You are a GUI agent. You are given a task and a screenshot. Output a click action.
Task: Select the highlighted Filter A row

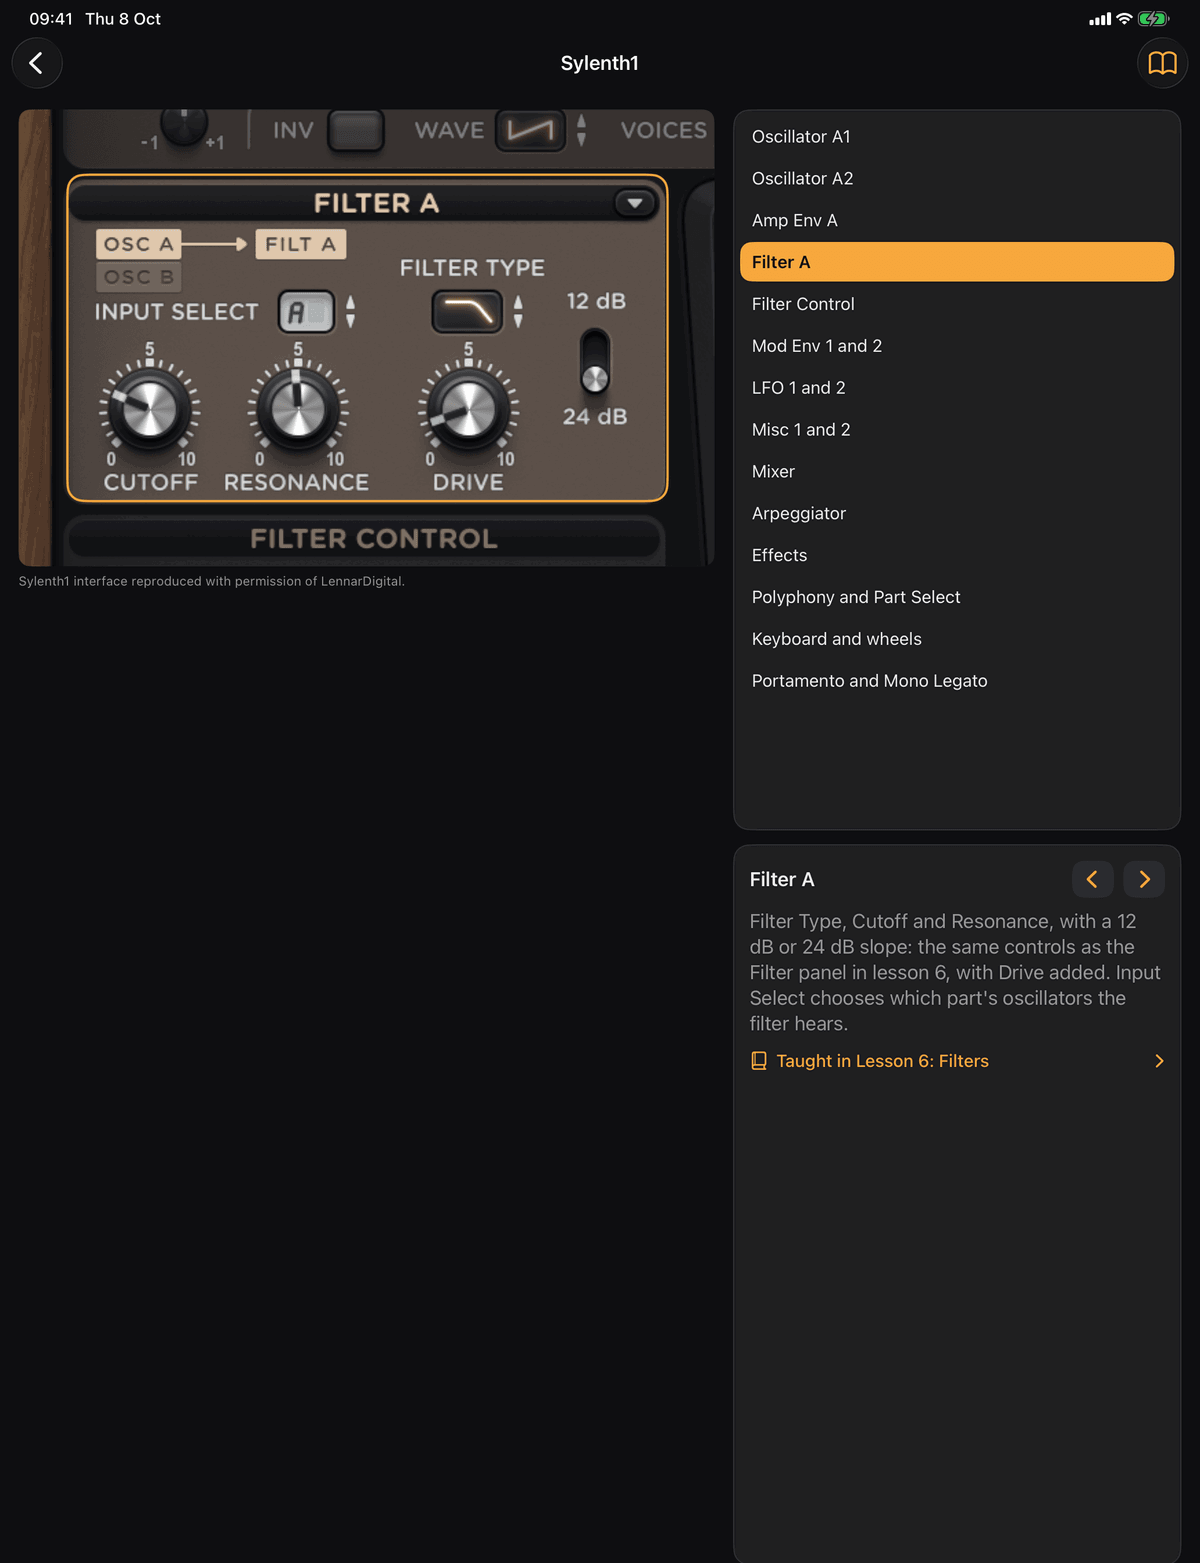click(956, 262)
